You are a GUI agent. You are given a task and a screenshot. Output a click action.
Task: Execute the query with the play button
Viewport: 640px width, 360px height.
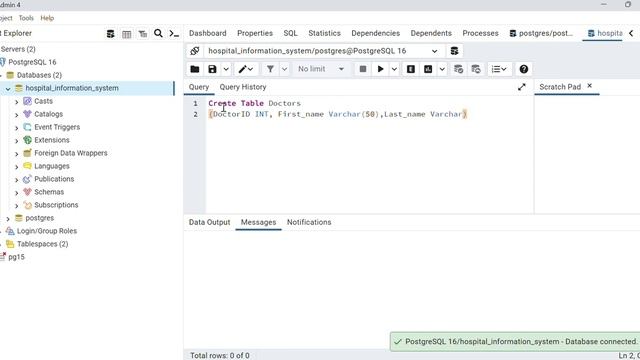click(x=380, y=69)
